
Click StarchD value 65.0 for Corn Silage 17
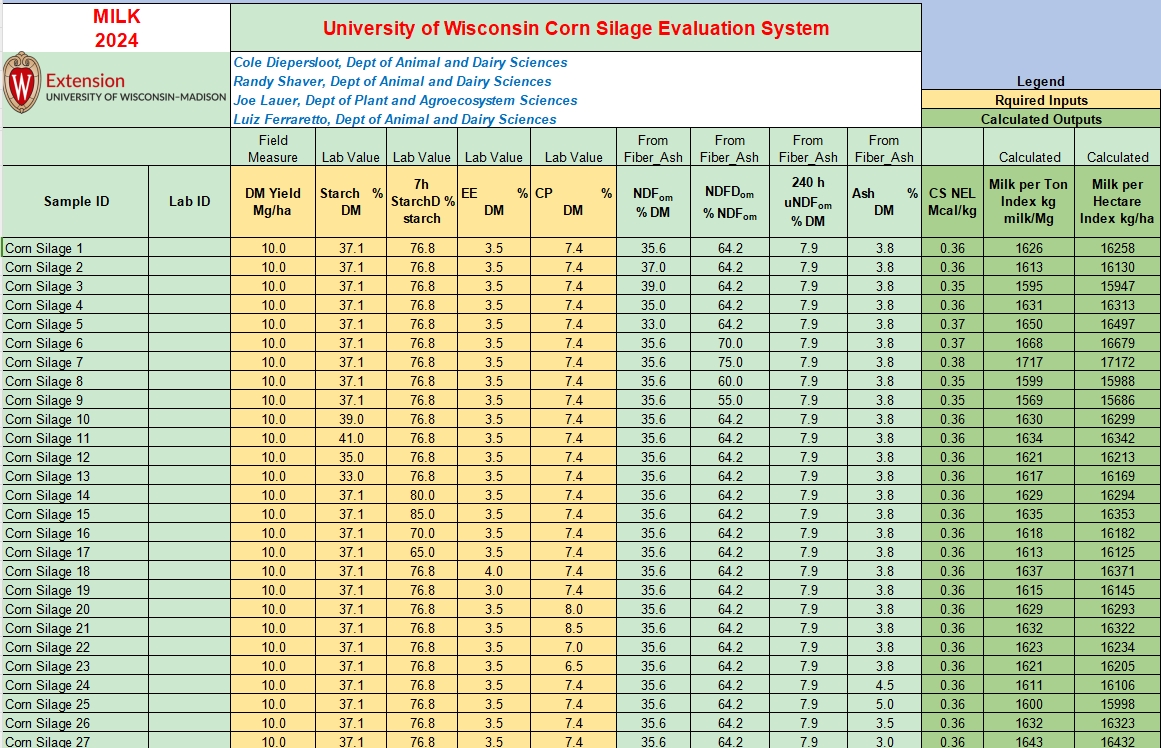point(422,552)
